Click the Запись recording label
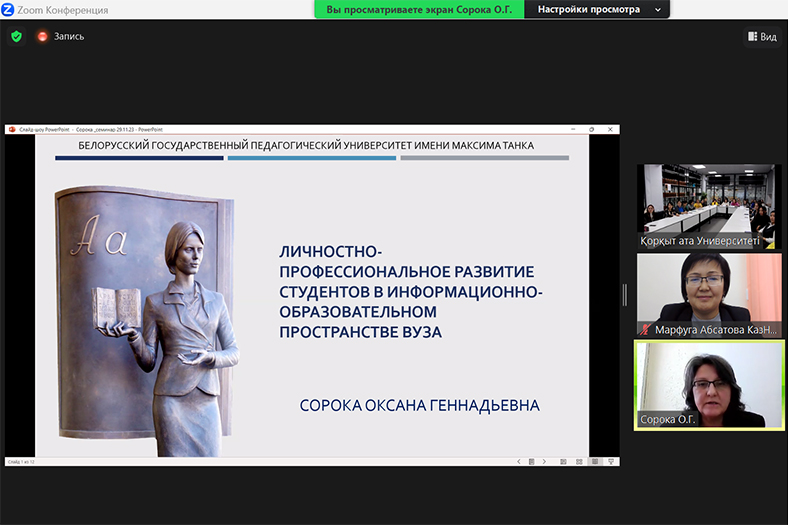Screen dimensions: 788x525 [x=69, y=36]
